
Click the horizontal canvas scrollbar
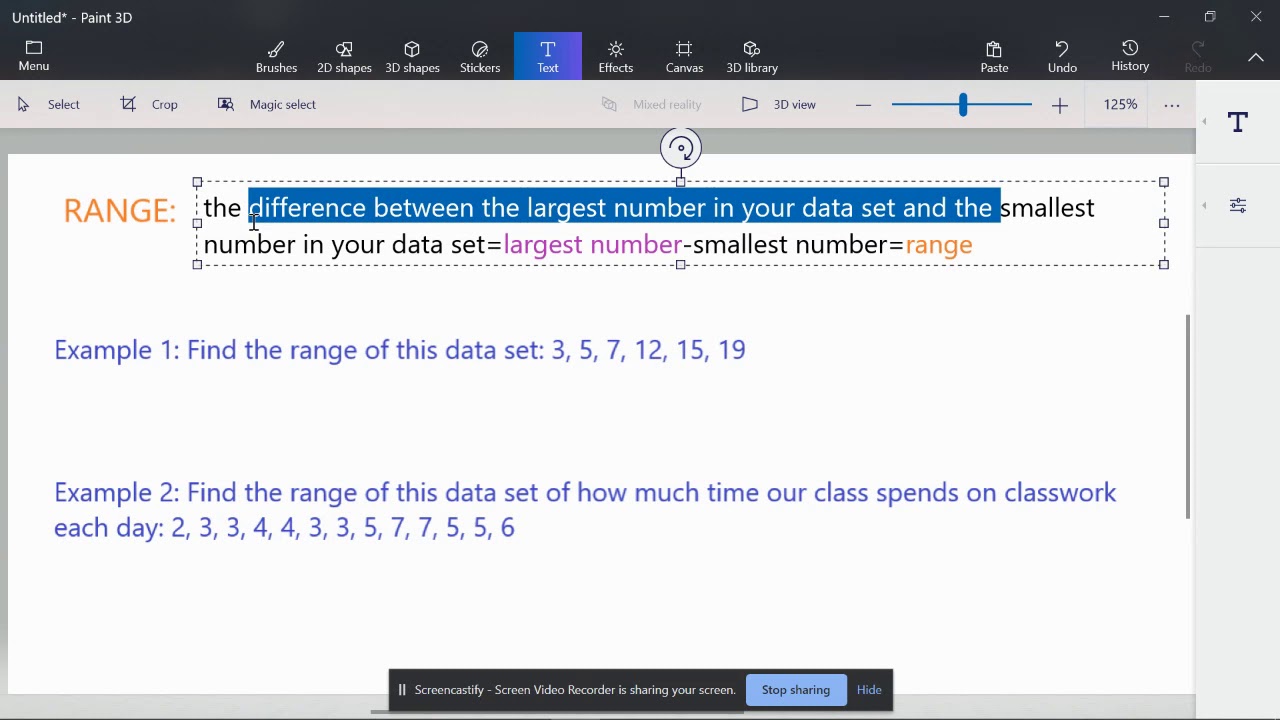556,712
